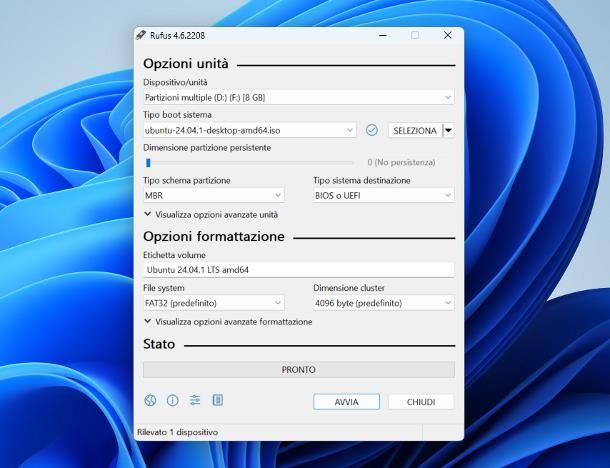Click the CHIUDI button
The width and height of the screenshot is (610, 468).
tap(421, 402)
